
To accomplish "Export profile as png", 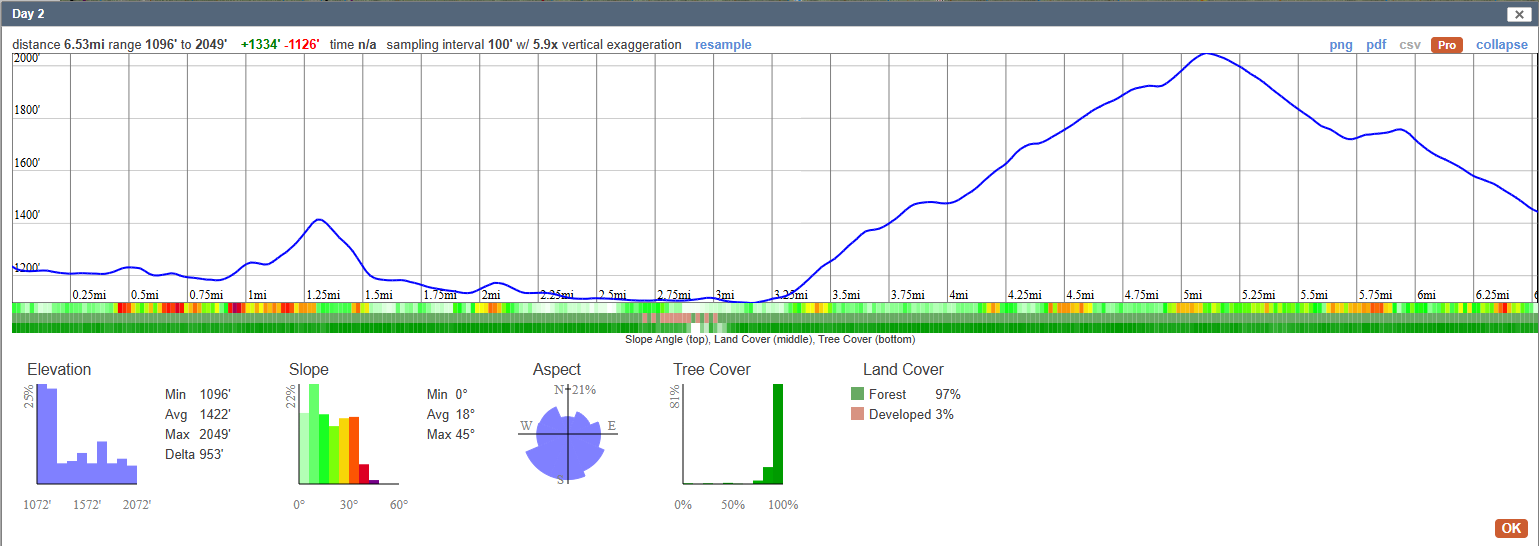I will point(1340,45).
